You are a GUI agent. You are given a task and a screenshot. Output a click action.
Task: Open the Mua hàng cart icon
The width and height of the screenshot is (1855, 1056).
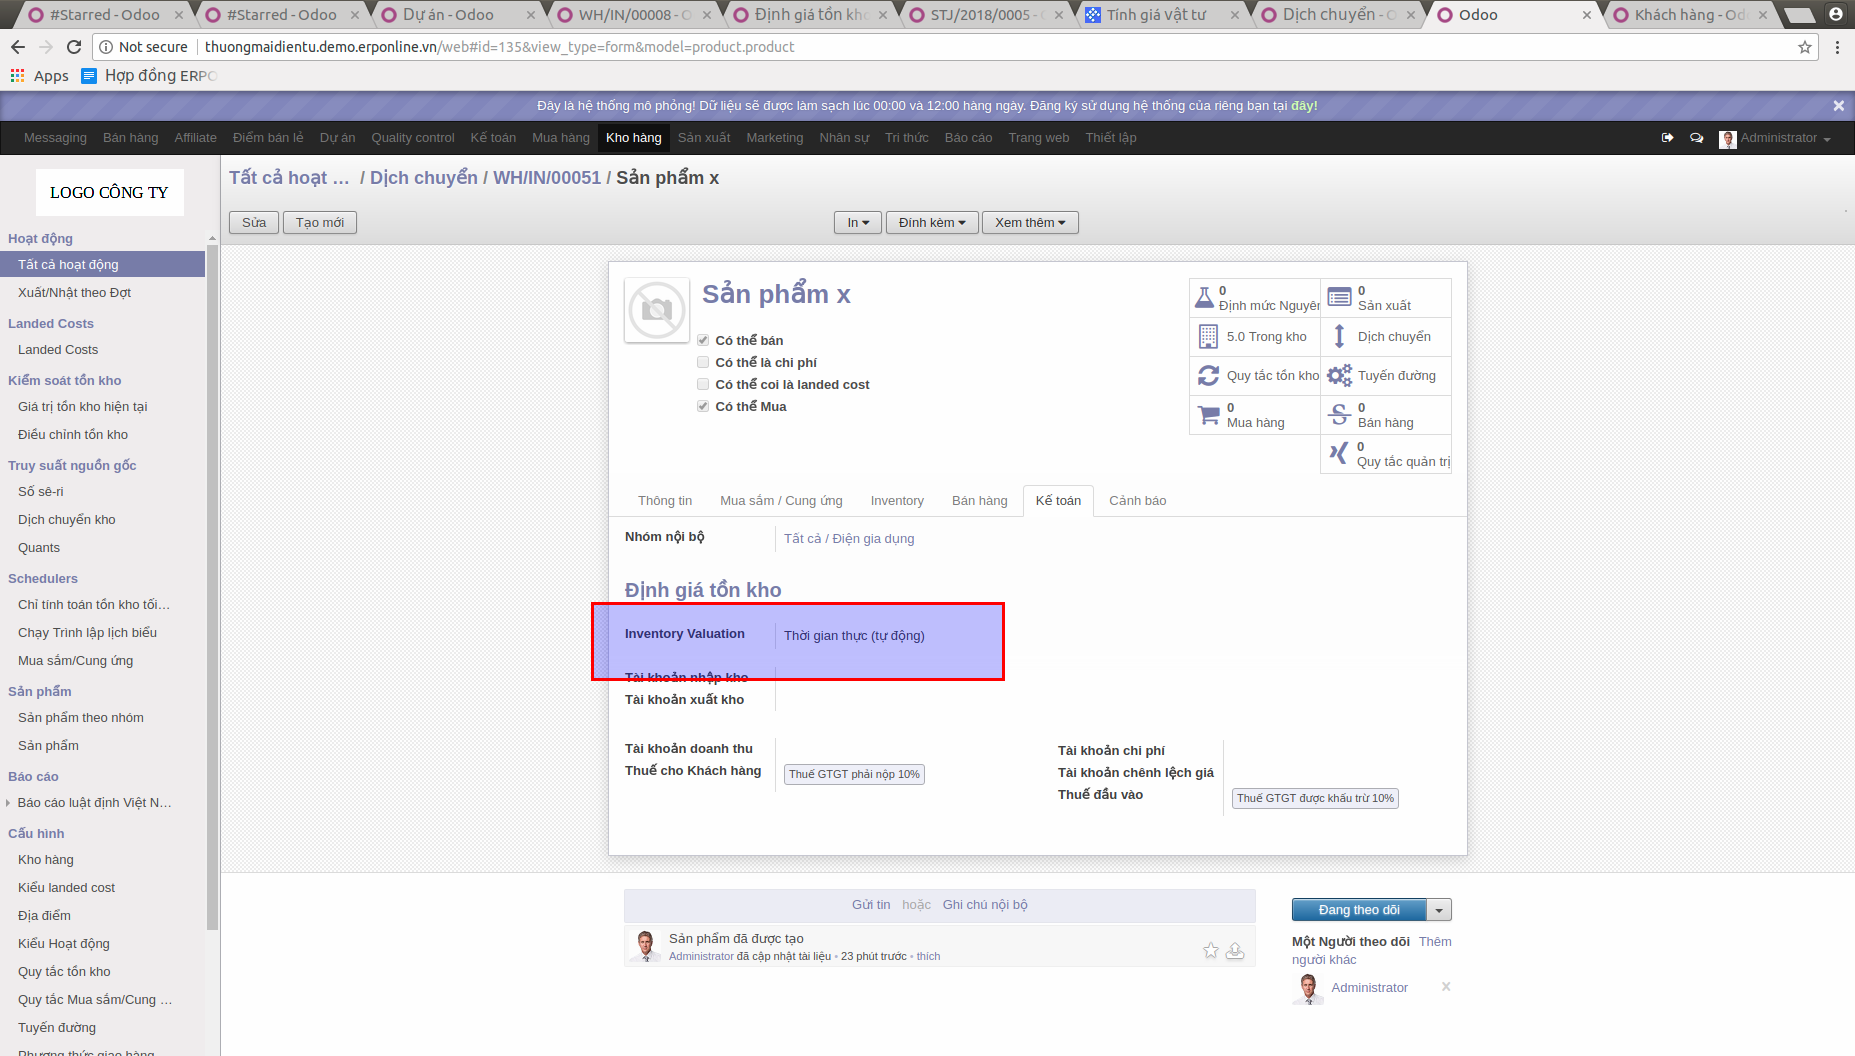(x=1208, y=415)
